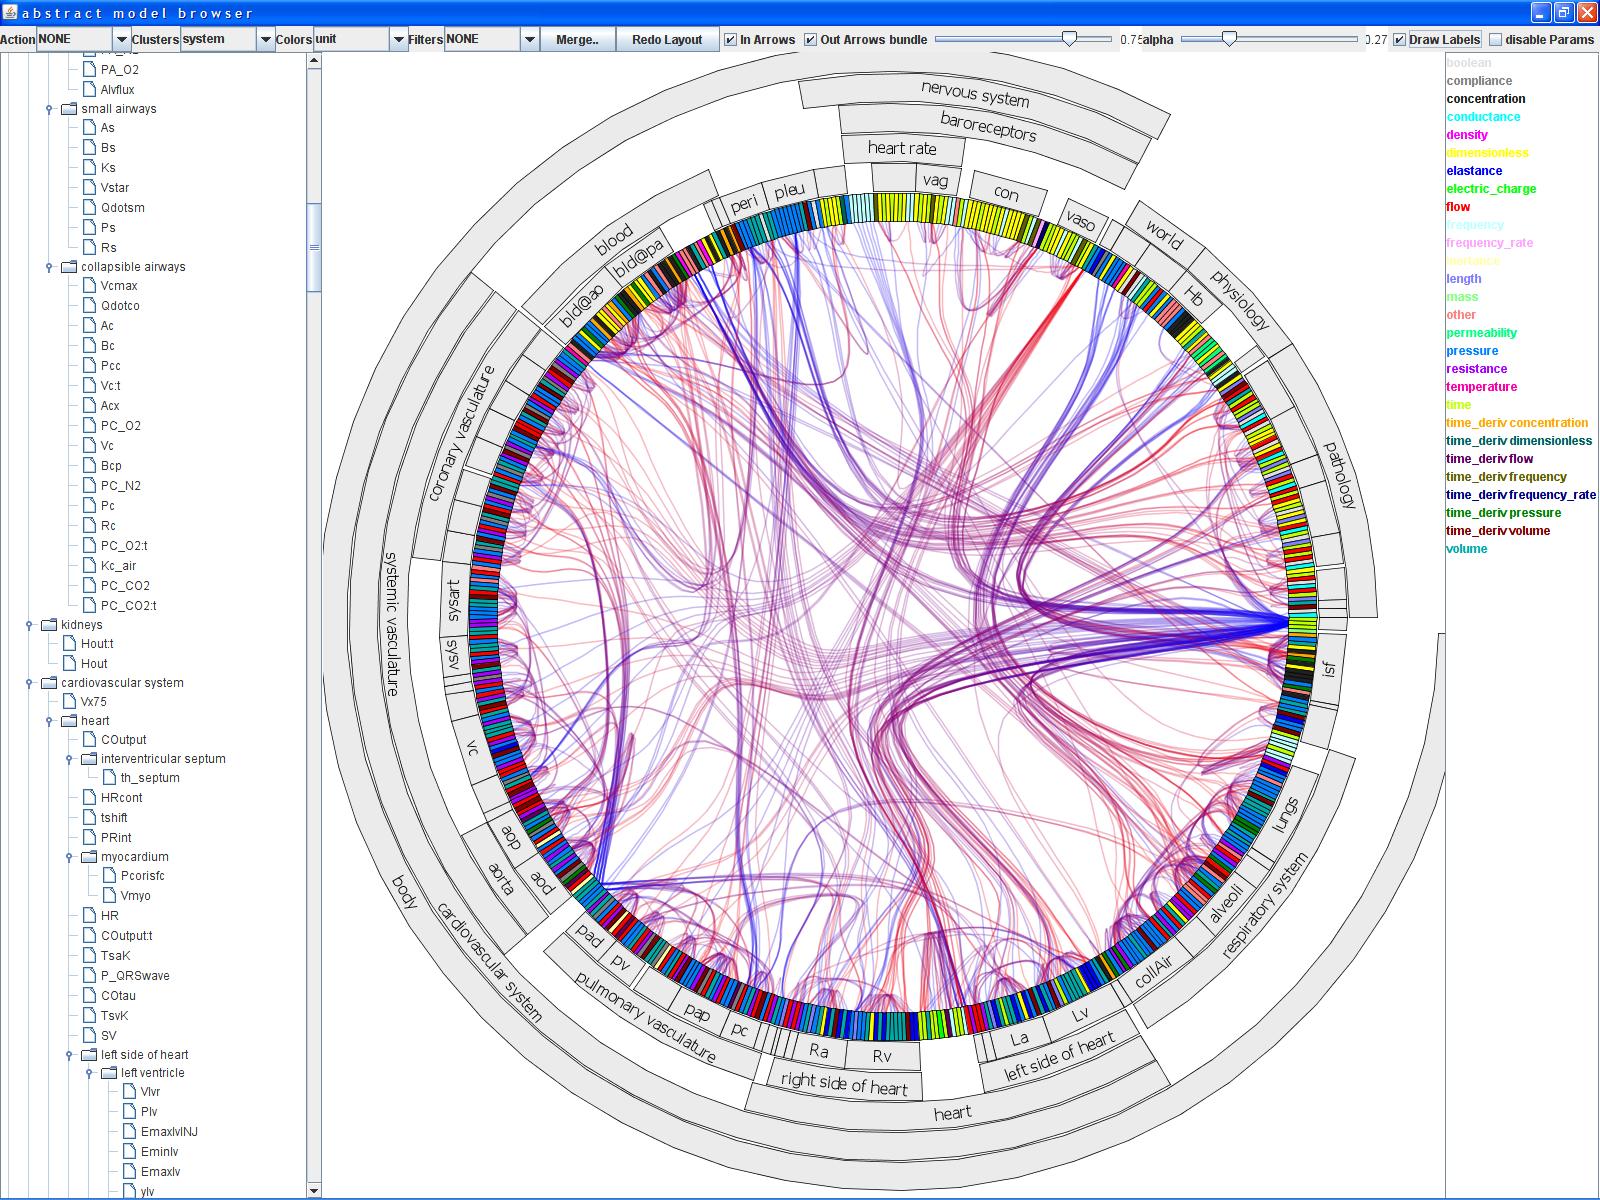Toggle the In Arrows checkbox
This screenshot has width=1600, height=1200.
[x=731, y=40]
